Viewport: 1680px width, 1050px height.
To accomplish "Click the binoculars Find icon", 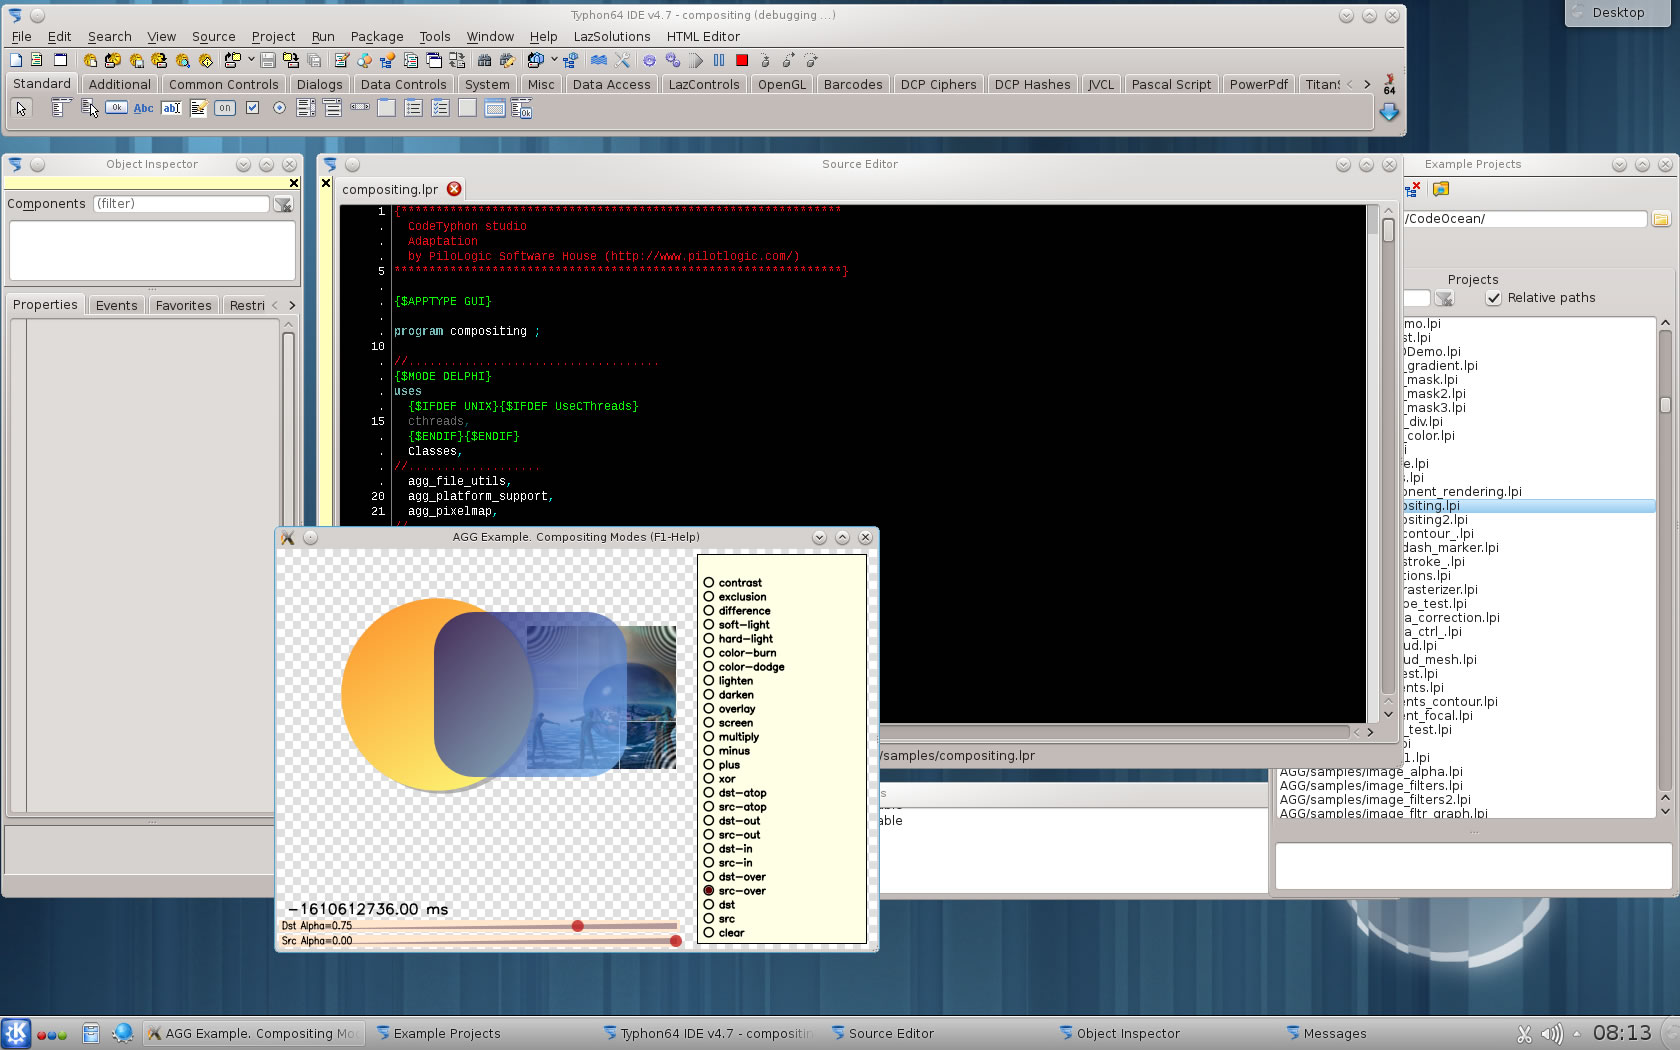I will point(485,60).
